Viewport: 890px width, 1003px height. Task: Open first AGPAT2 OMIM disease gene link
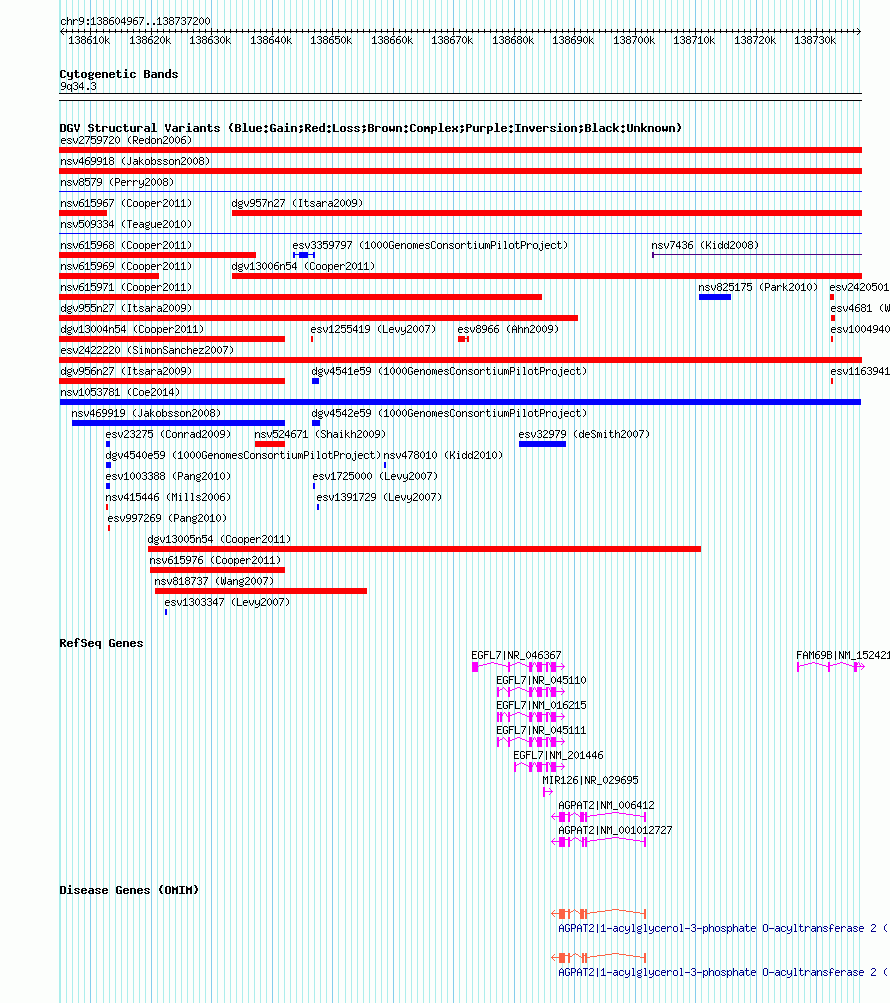pos(723,928)
